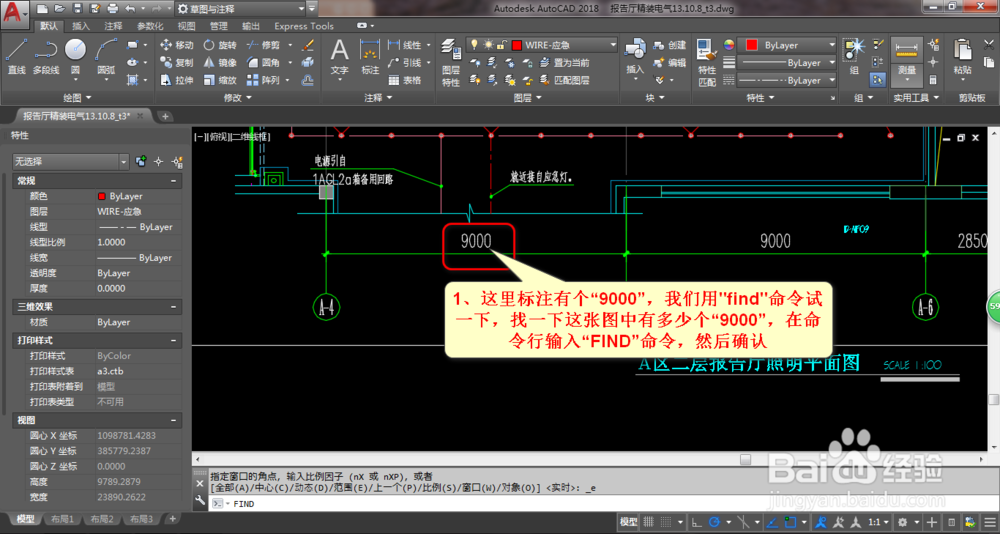Click the 阵列 (Array) tool
Screen dimensions: 1000x534
(263, 80)
